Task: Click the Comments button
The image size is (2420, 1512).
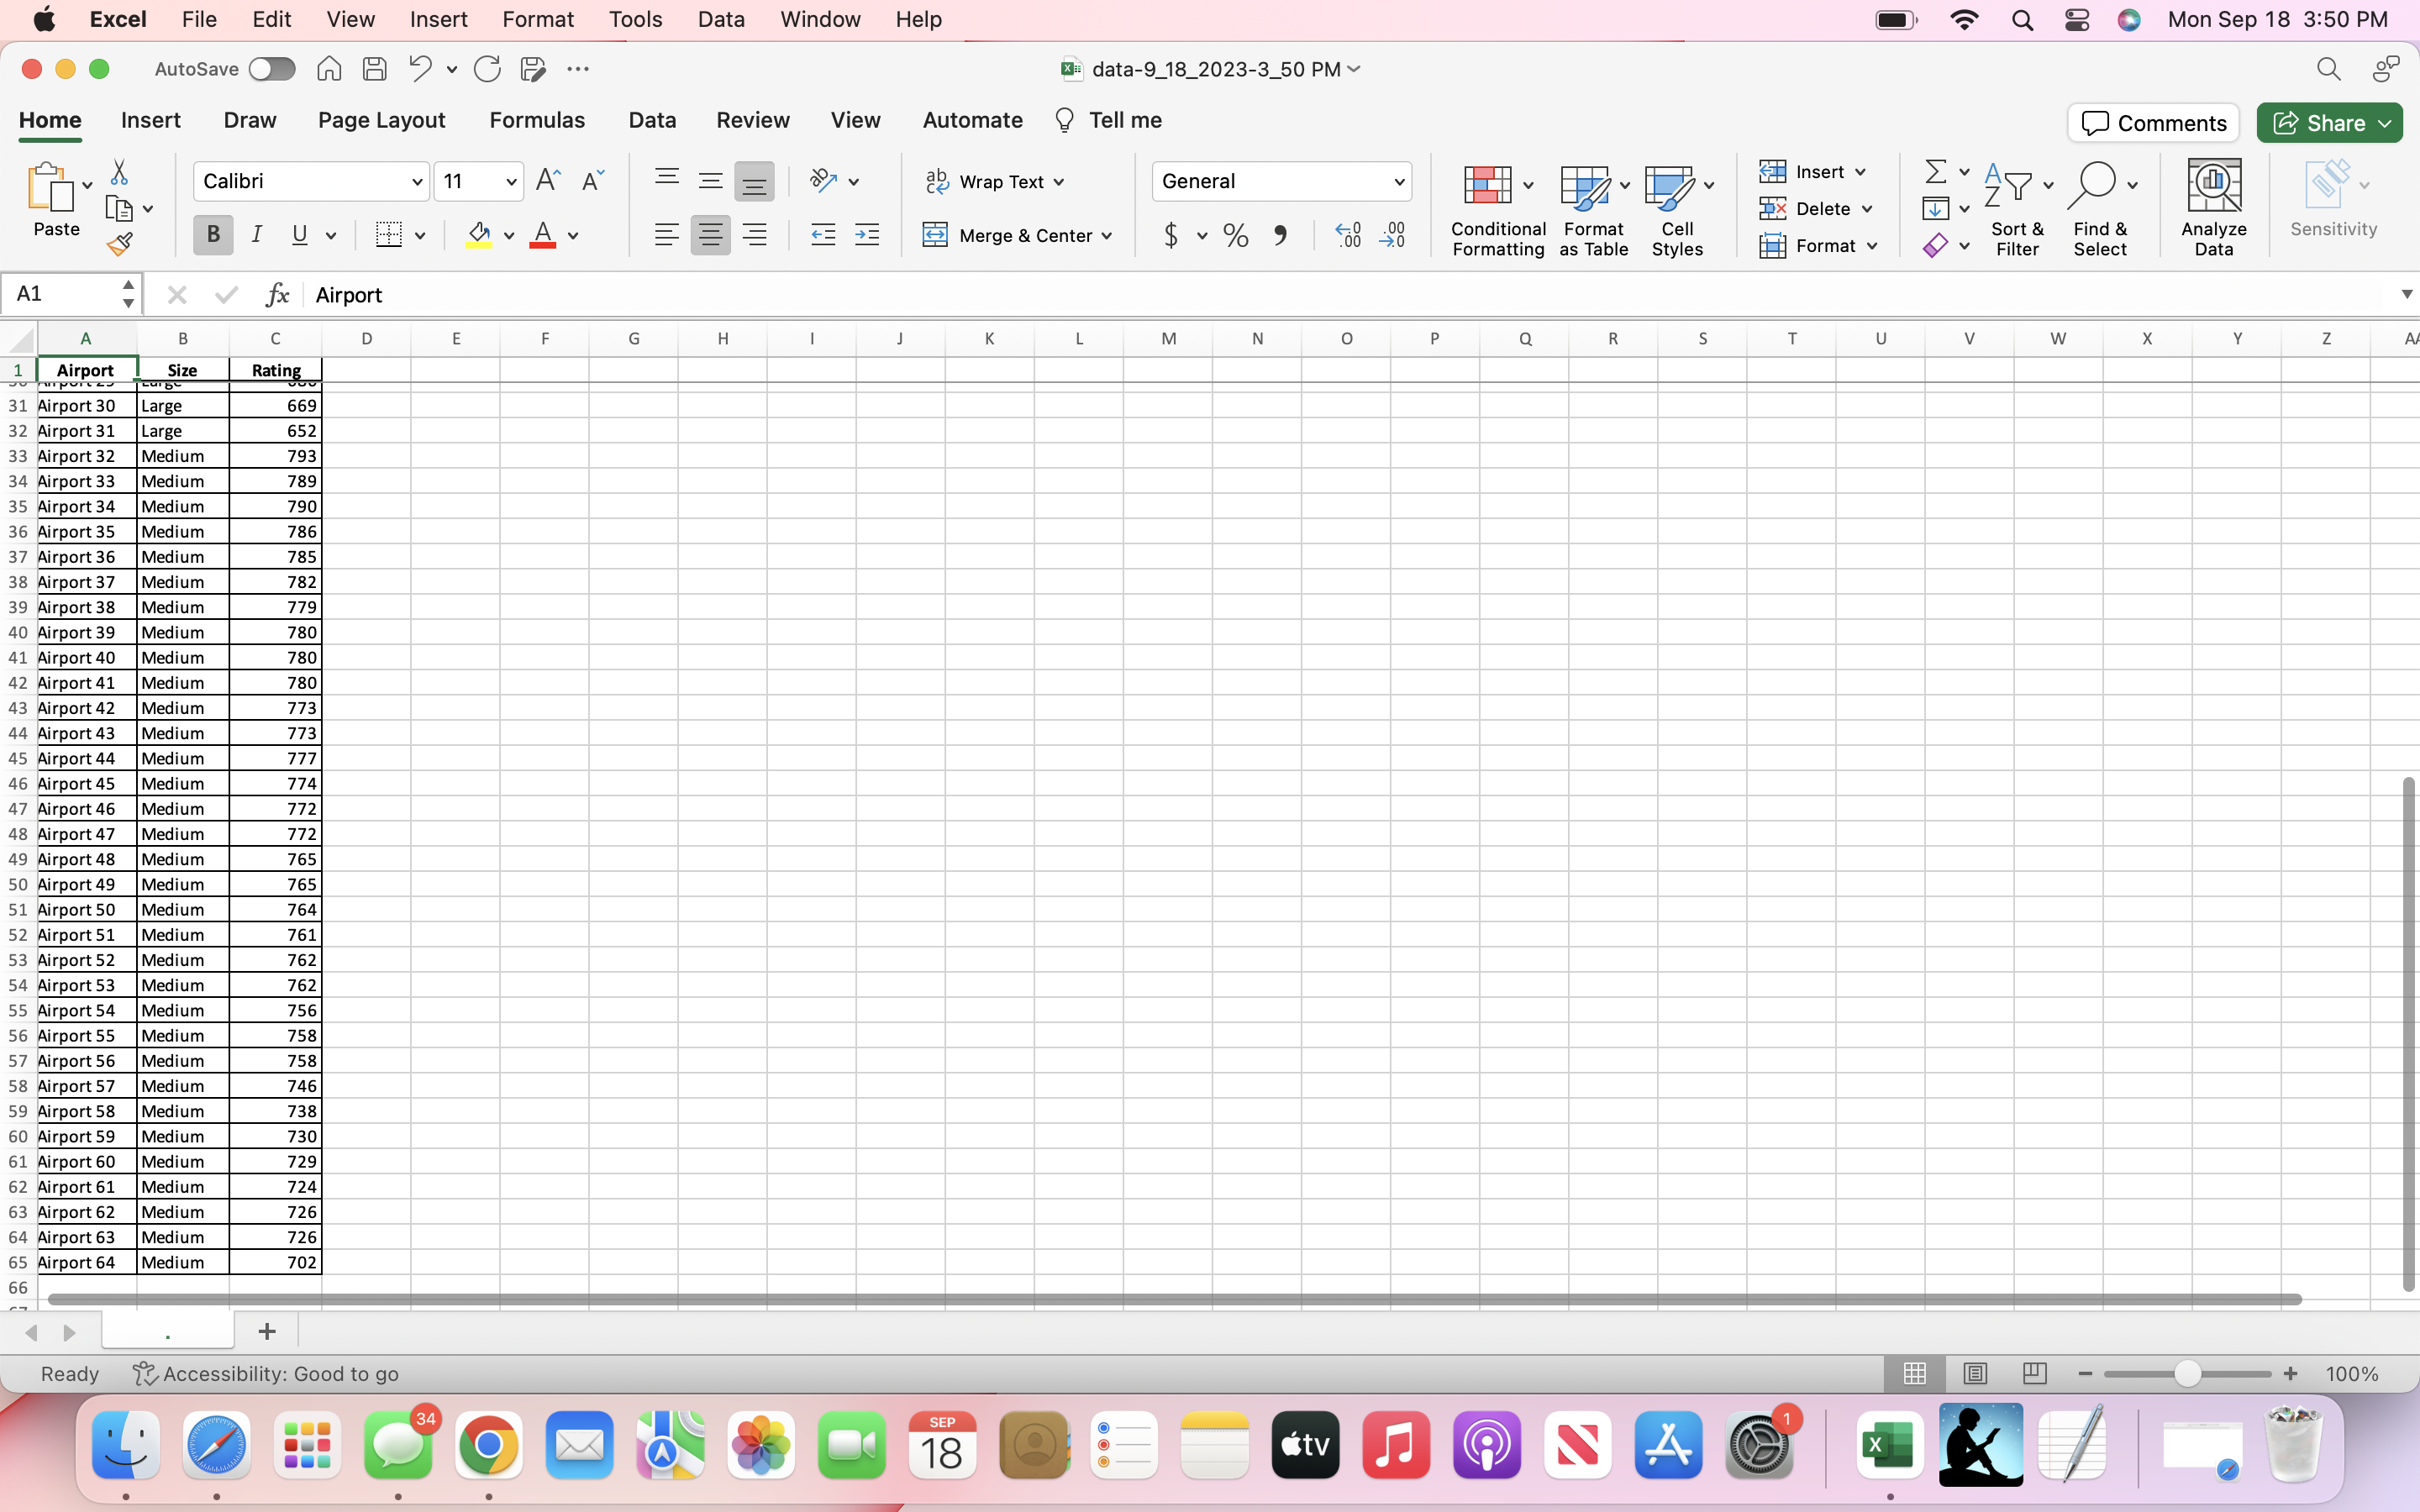Action: [2153, 123]
